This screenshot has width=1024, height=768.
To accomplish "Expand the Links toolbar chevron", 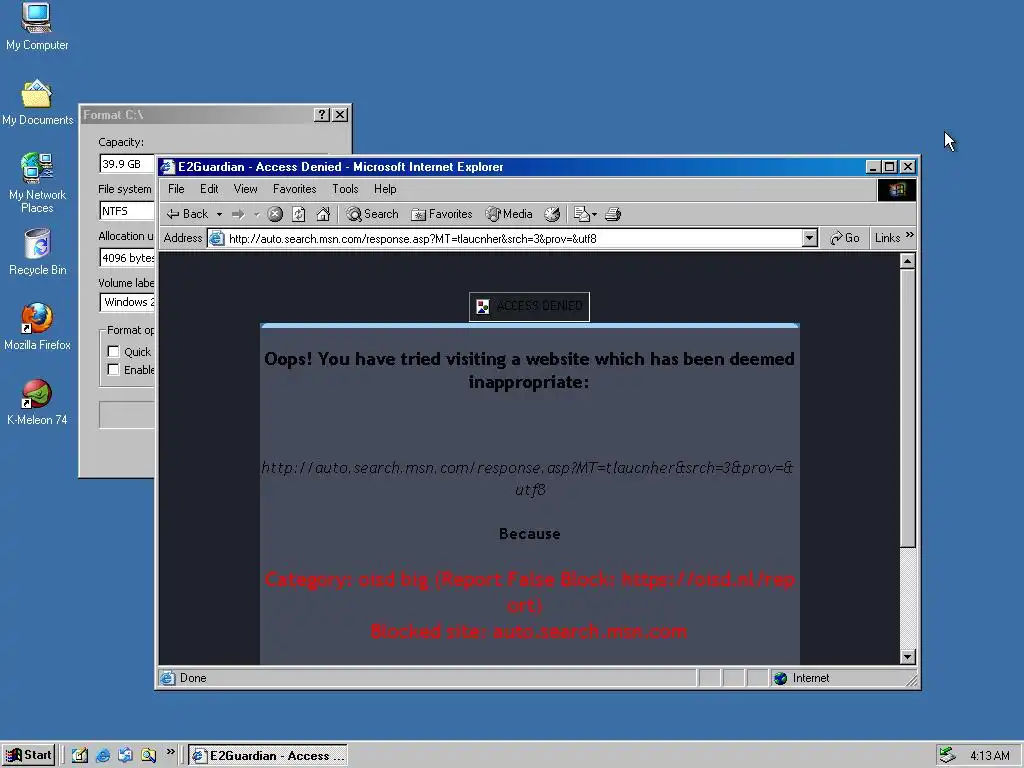I will pos(910,235).
